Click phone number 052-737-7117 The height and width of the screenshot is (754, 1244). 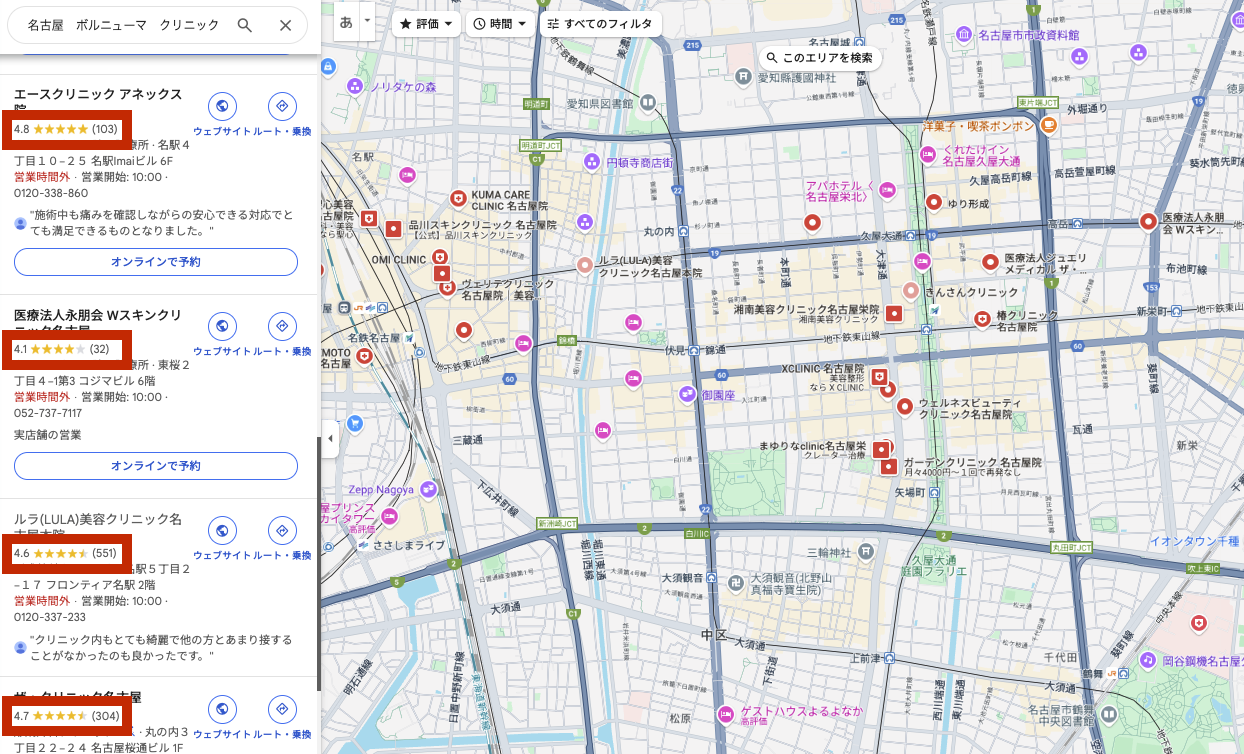(48, 413)
